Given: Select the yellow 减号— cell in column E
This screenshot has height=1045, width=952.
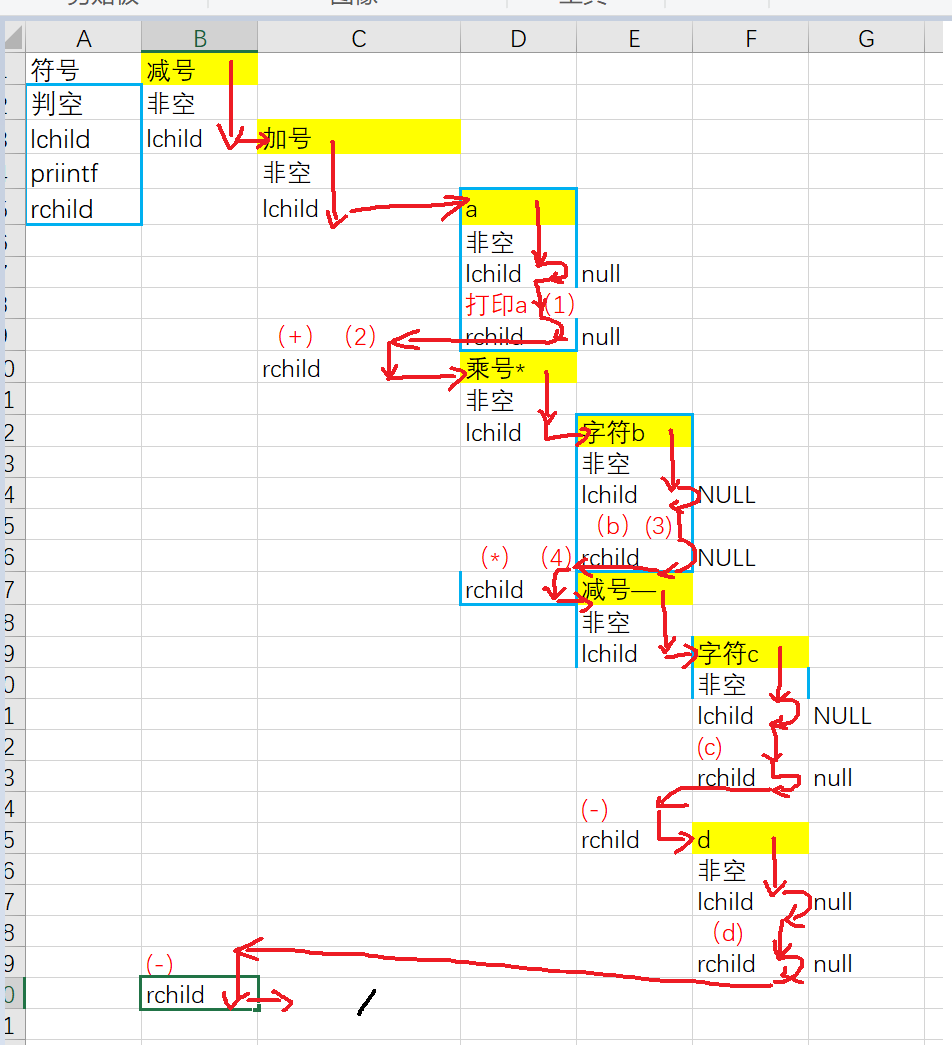Looking at the screenshot, I should 634,589.
